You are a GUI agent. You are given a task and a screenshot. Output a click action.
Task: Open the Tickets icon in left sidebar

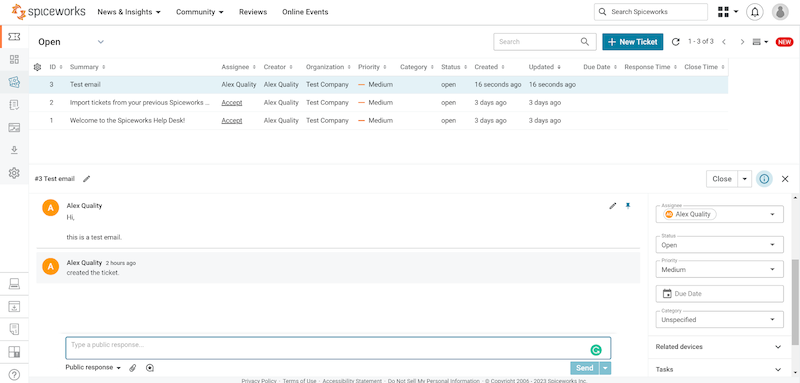tap(14, 37)
